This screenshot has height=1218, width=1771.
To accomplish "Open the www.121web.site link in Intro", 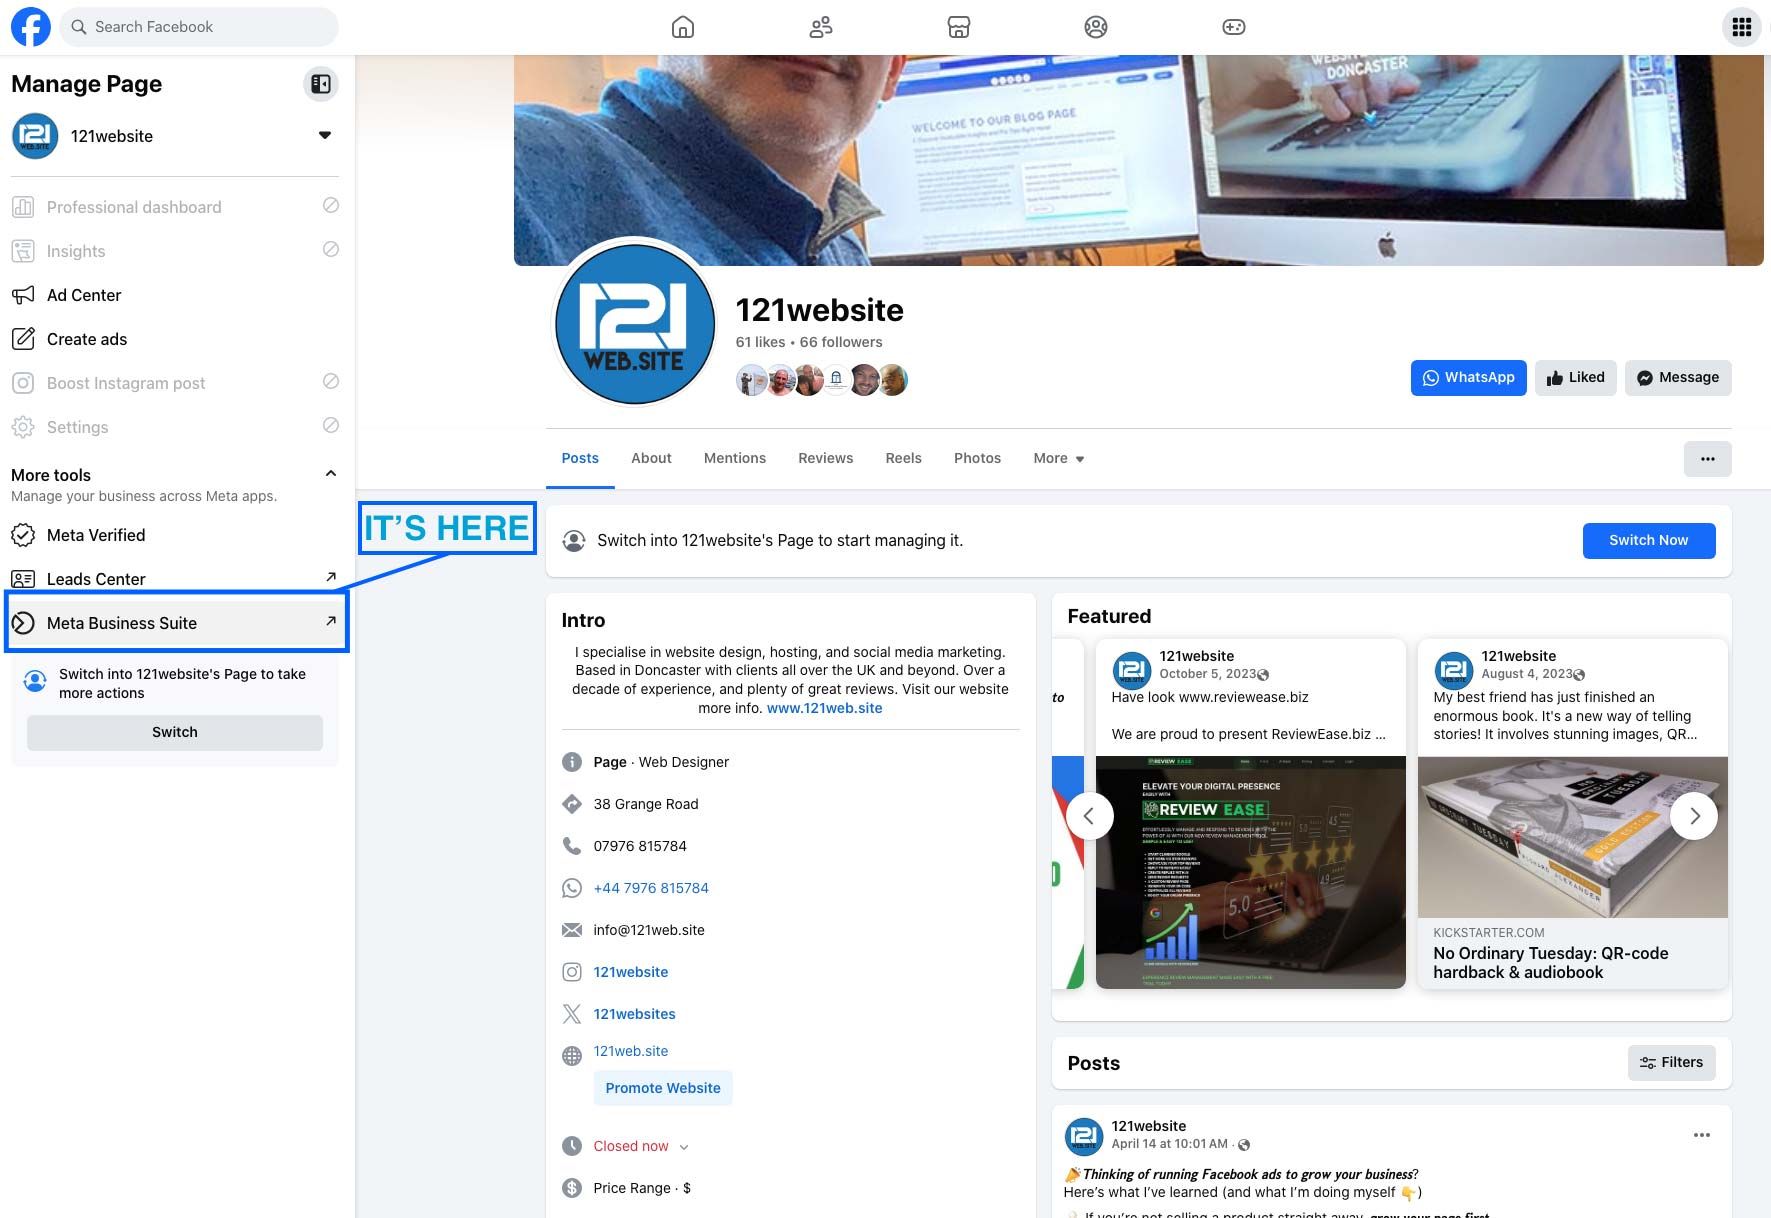I will point(825,708).
